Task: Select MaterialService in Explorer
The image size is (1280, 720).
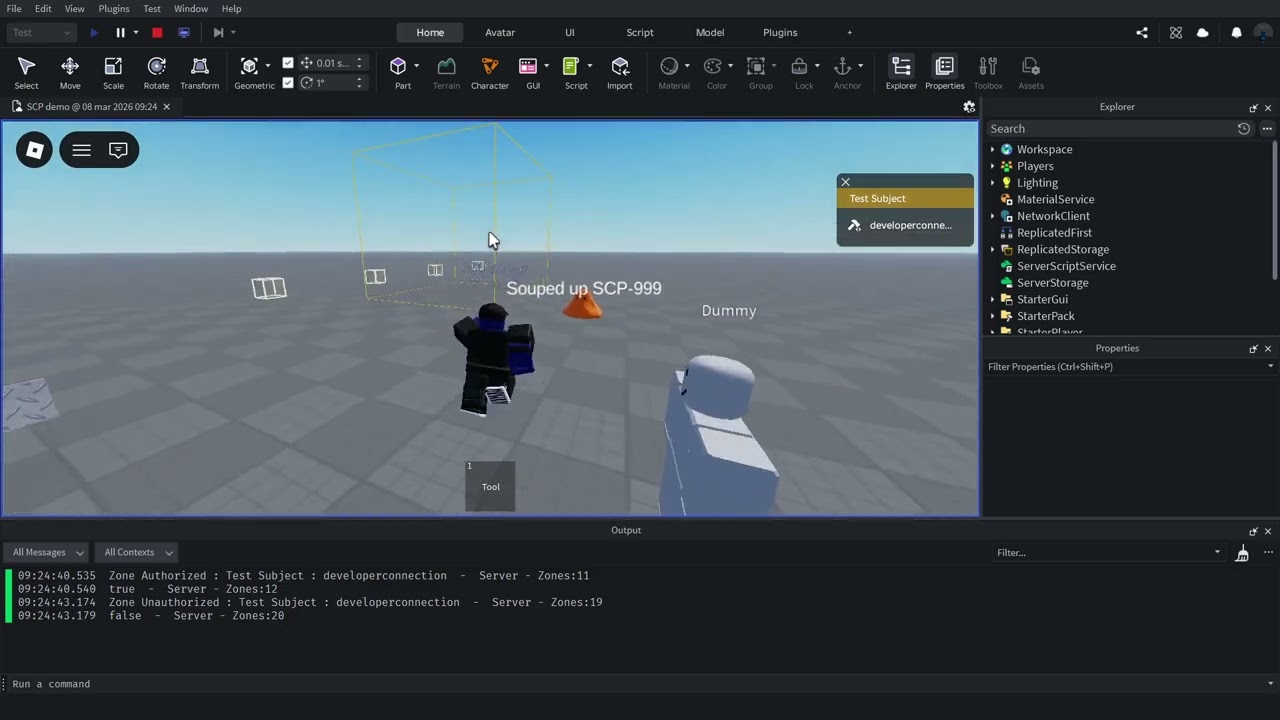Action: tap(1055, 200)
